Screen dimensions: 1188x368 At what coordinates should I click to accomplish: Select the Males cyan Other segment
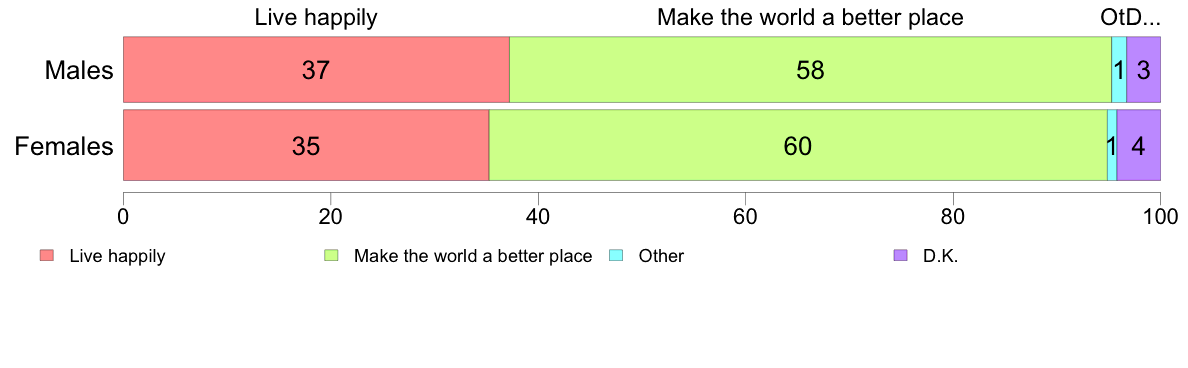1119,69
